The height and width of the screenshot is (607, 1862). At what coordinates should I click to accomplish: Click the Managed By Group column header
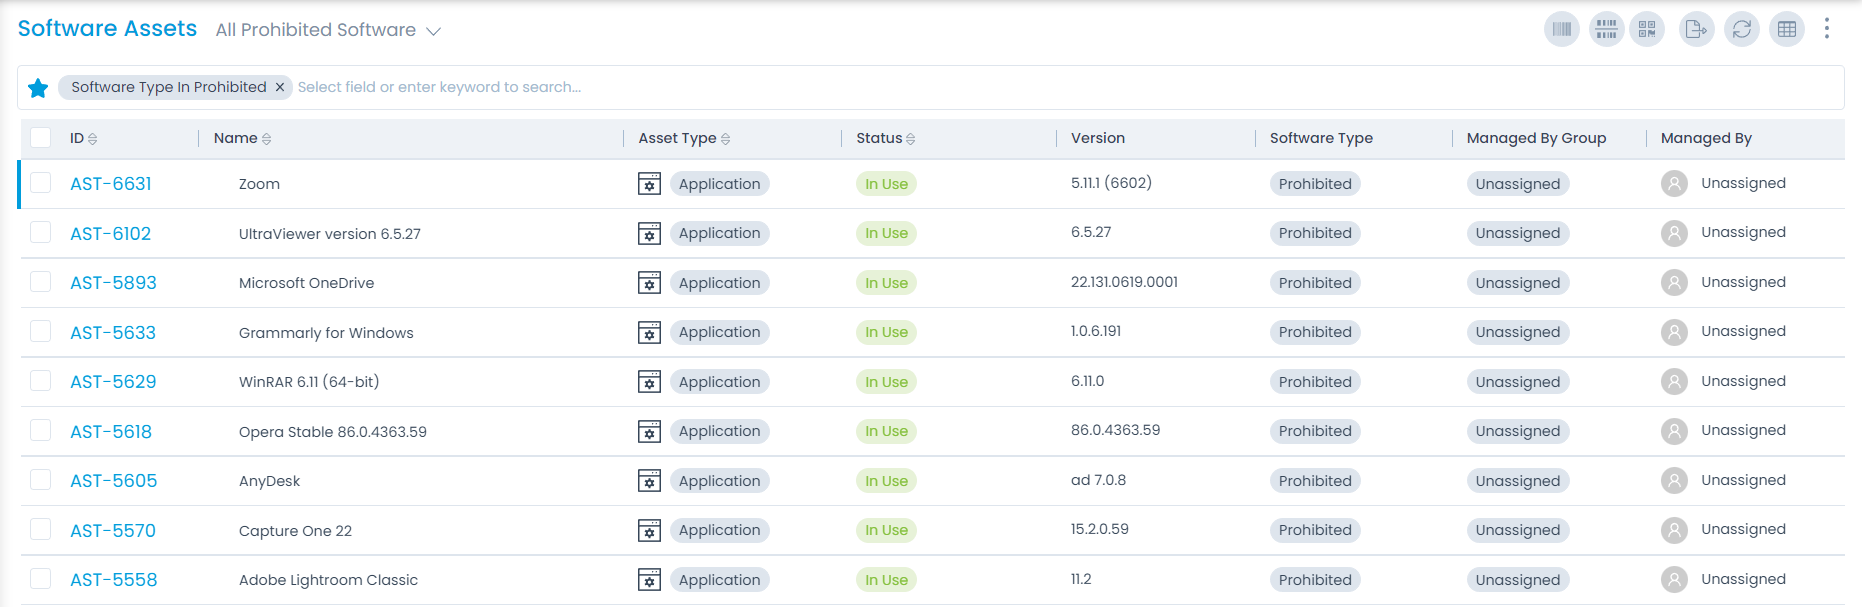coord(1536,138)
